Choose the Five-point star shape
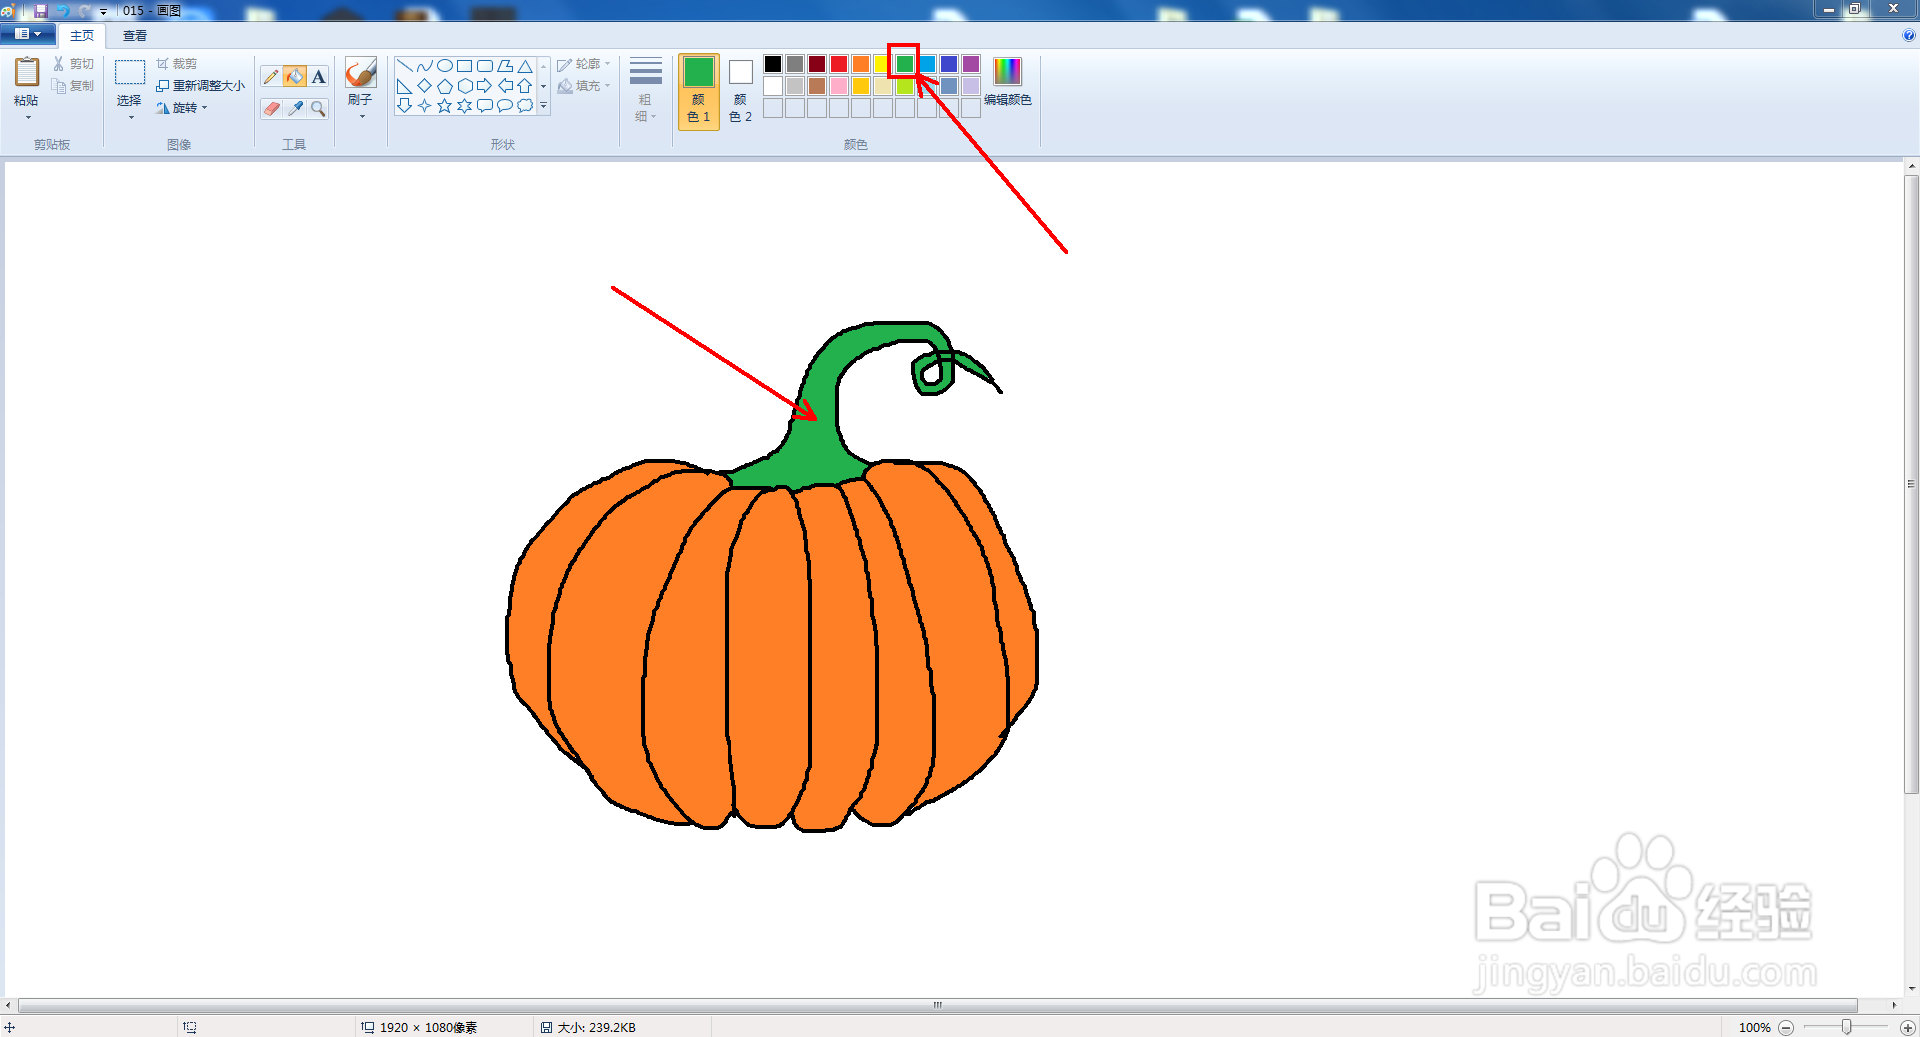 (445, 105)
